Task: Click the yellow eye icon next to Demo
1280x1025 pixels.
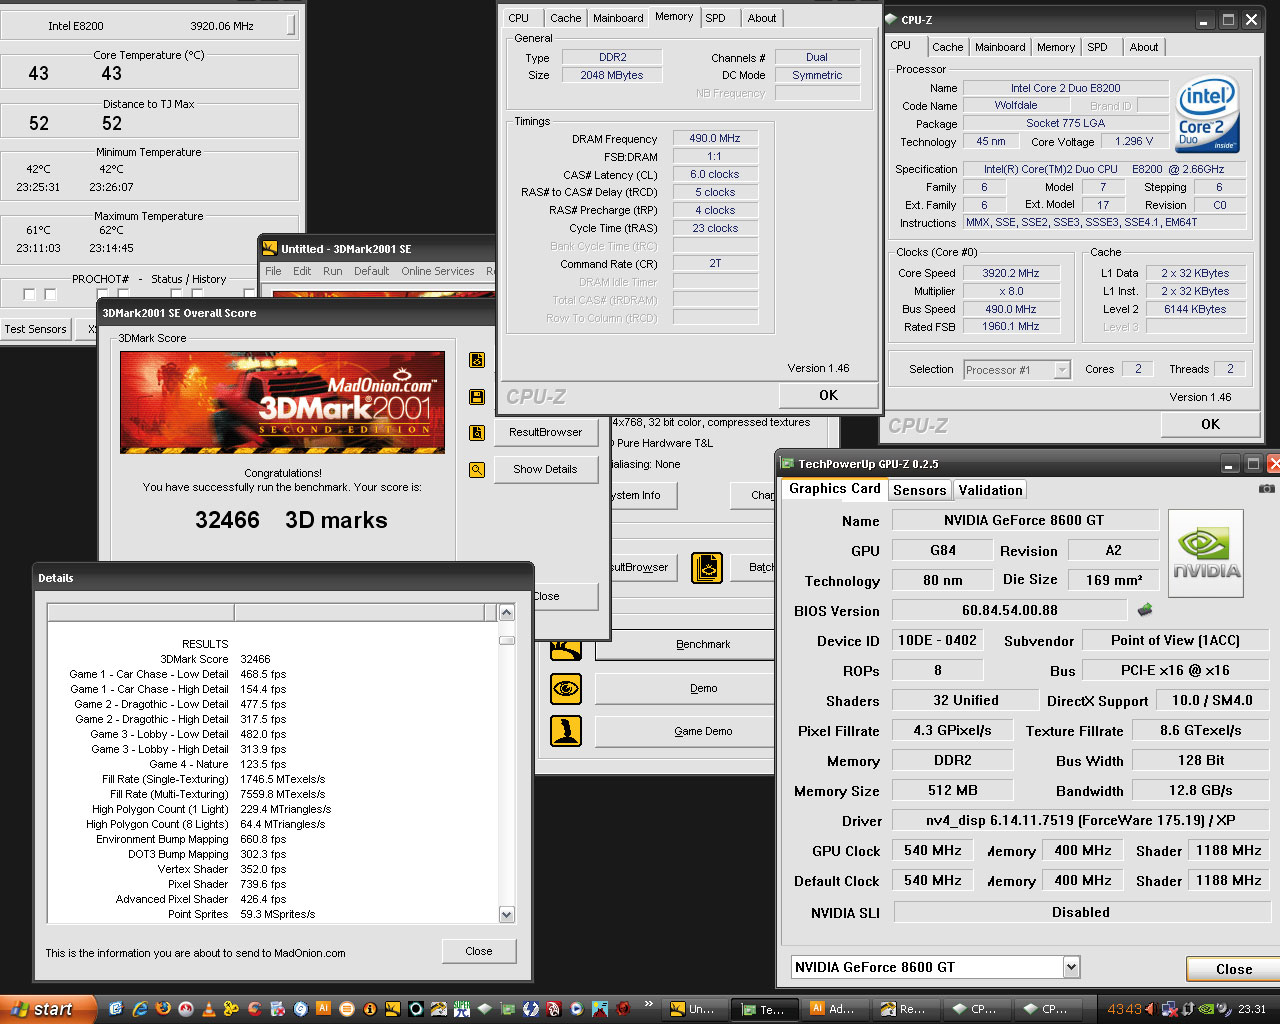Action: 566,688
